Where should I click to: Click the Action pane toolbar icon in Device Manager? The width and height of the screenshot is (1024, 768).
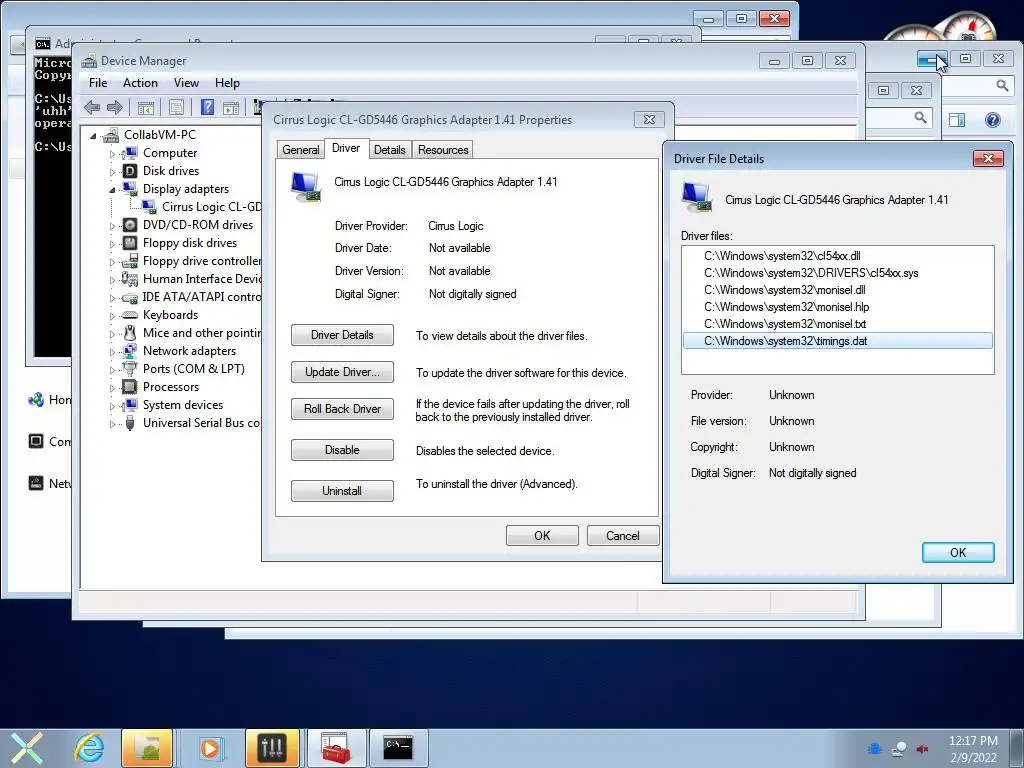coord(231,108)
